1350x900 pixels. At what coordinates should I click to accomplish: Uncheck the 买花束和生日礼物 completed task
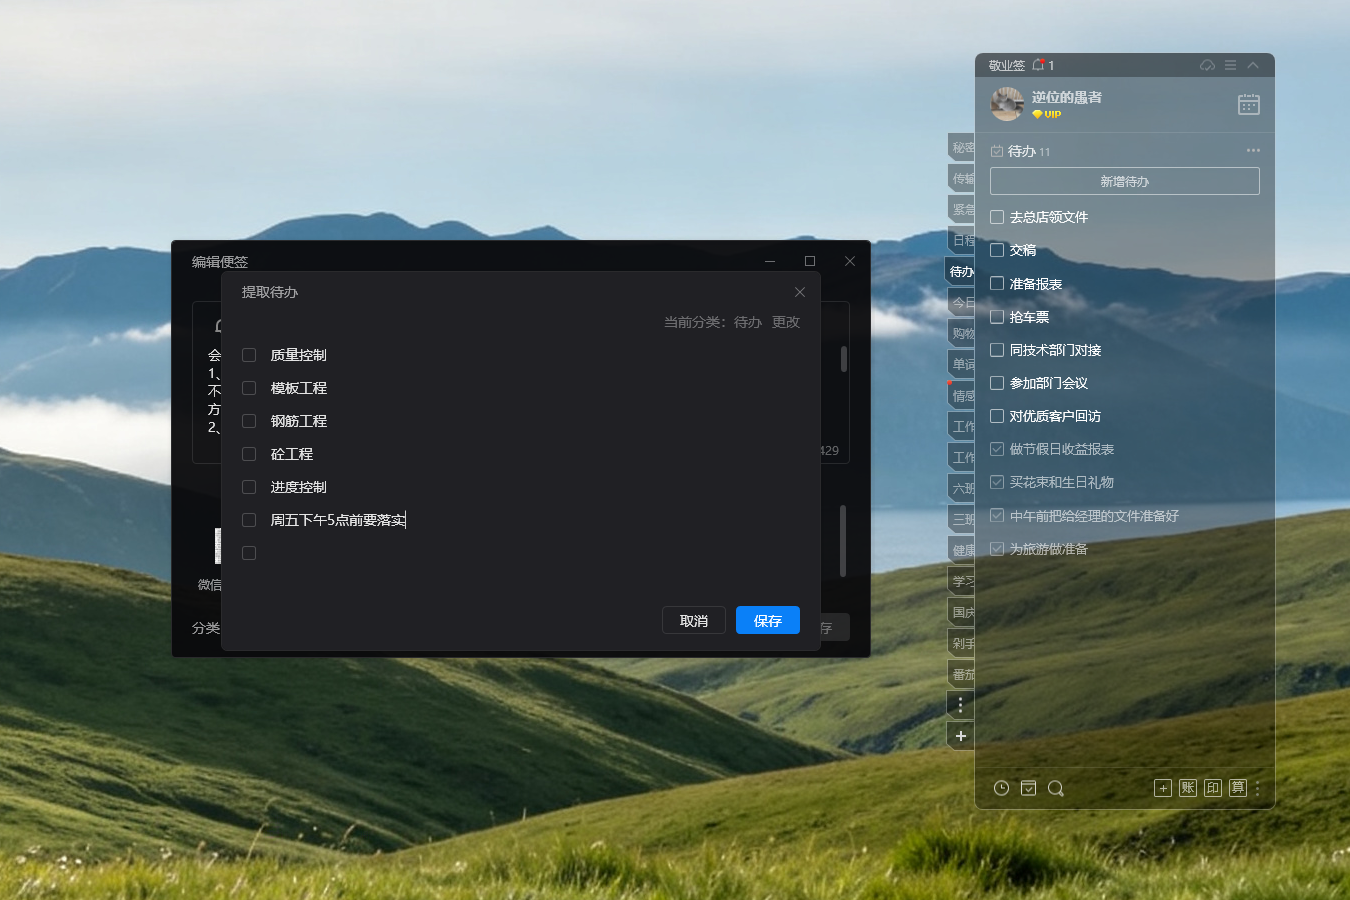pyautogui.click(x=997, y=482)
